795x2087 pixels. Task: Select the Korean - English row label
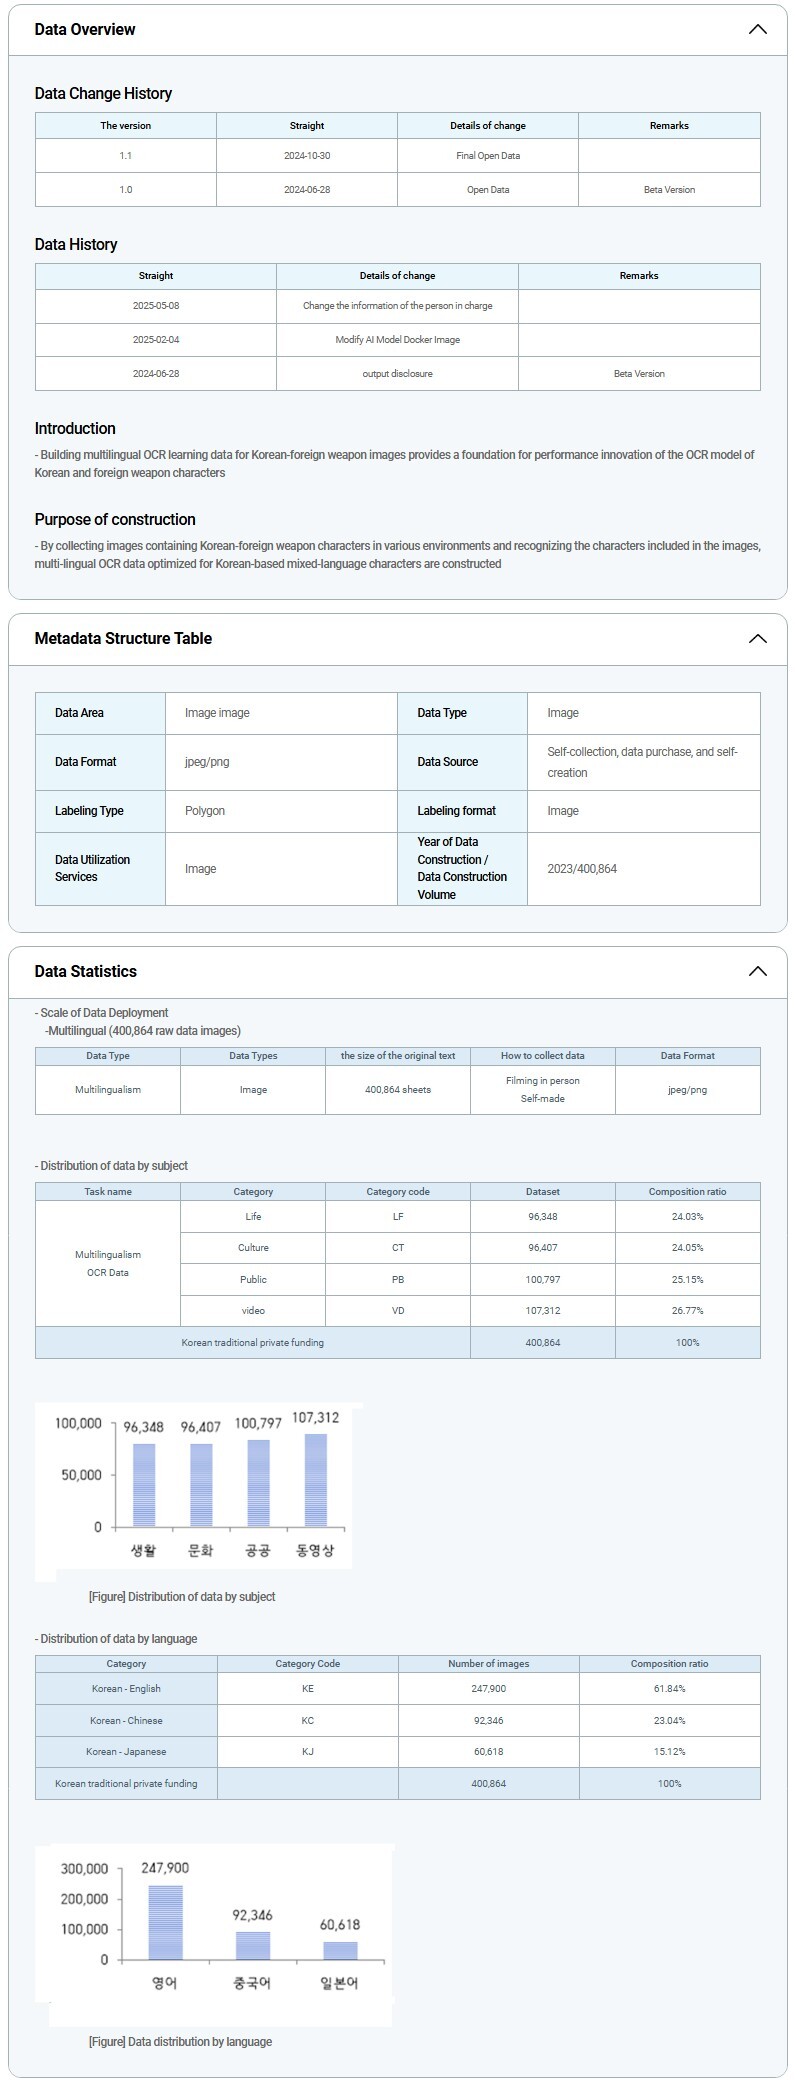126,1689
